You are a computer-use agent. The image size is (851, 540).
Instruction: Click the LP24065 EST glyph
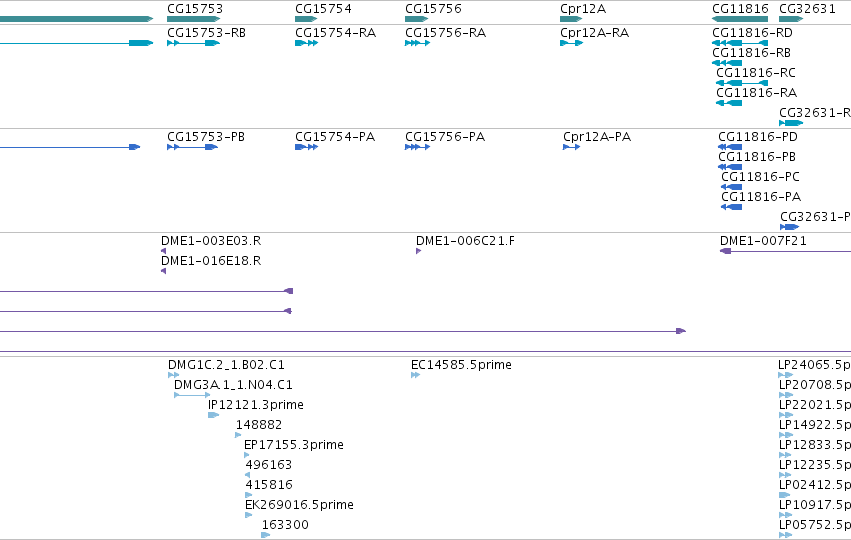tap(785, 375)
